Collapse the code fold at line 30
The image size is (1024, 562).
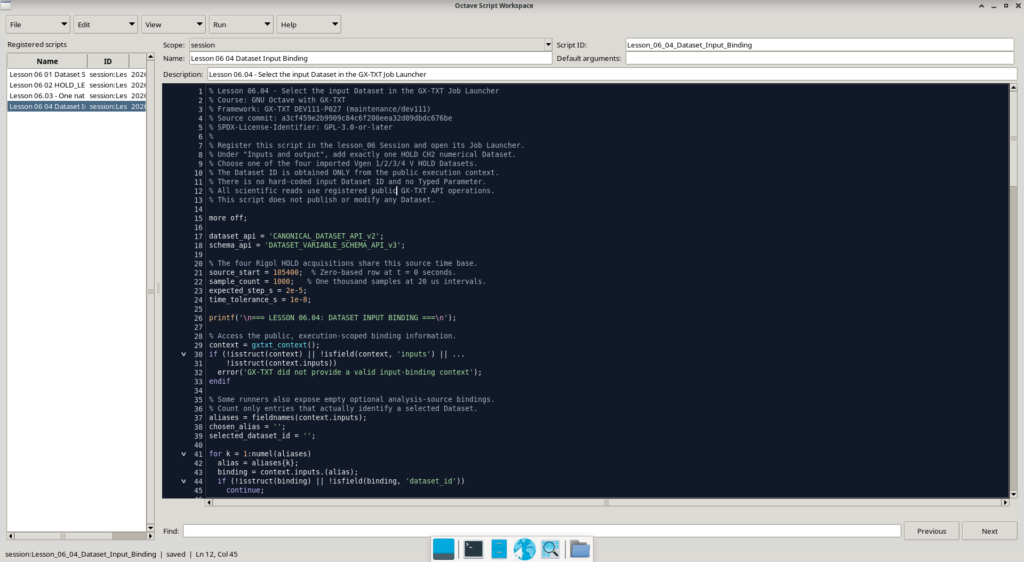[184, 354]
